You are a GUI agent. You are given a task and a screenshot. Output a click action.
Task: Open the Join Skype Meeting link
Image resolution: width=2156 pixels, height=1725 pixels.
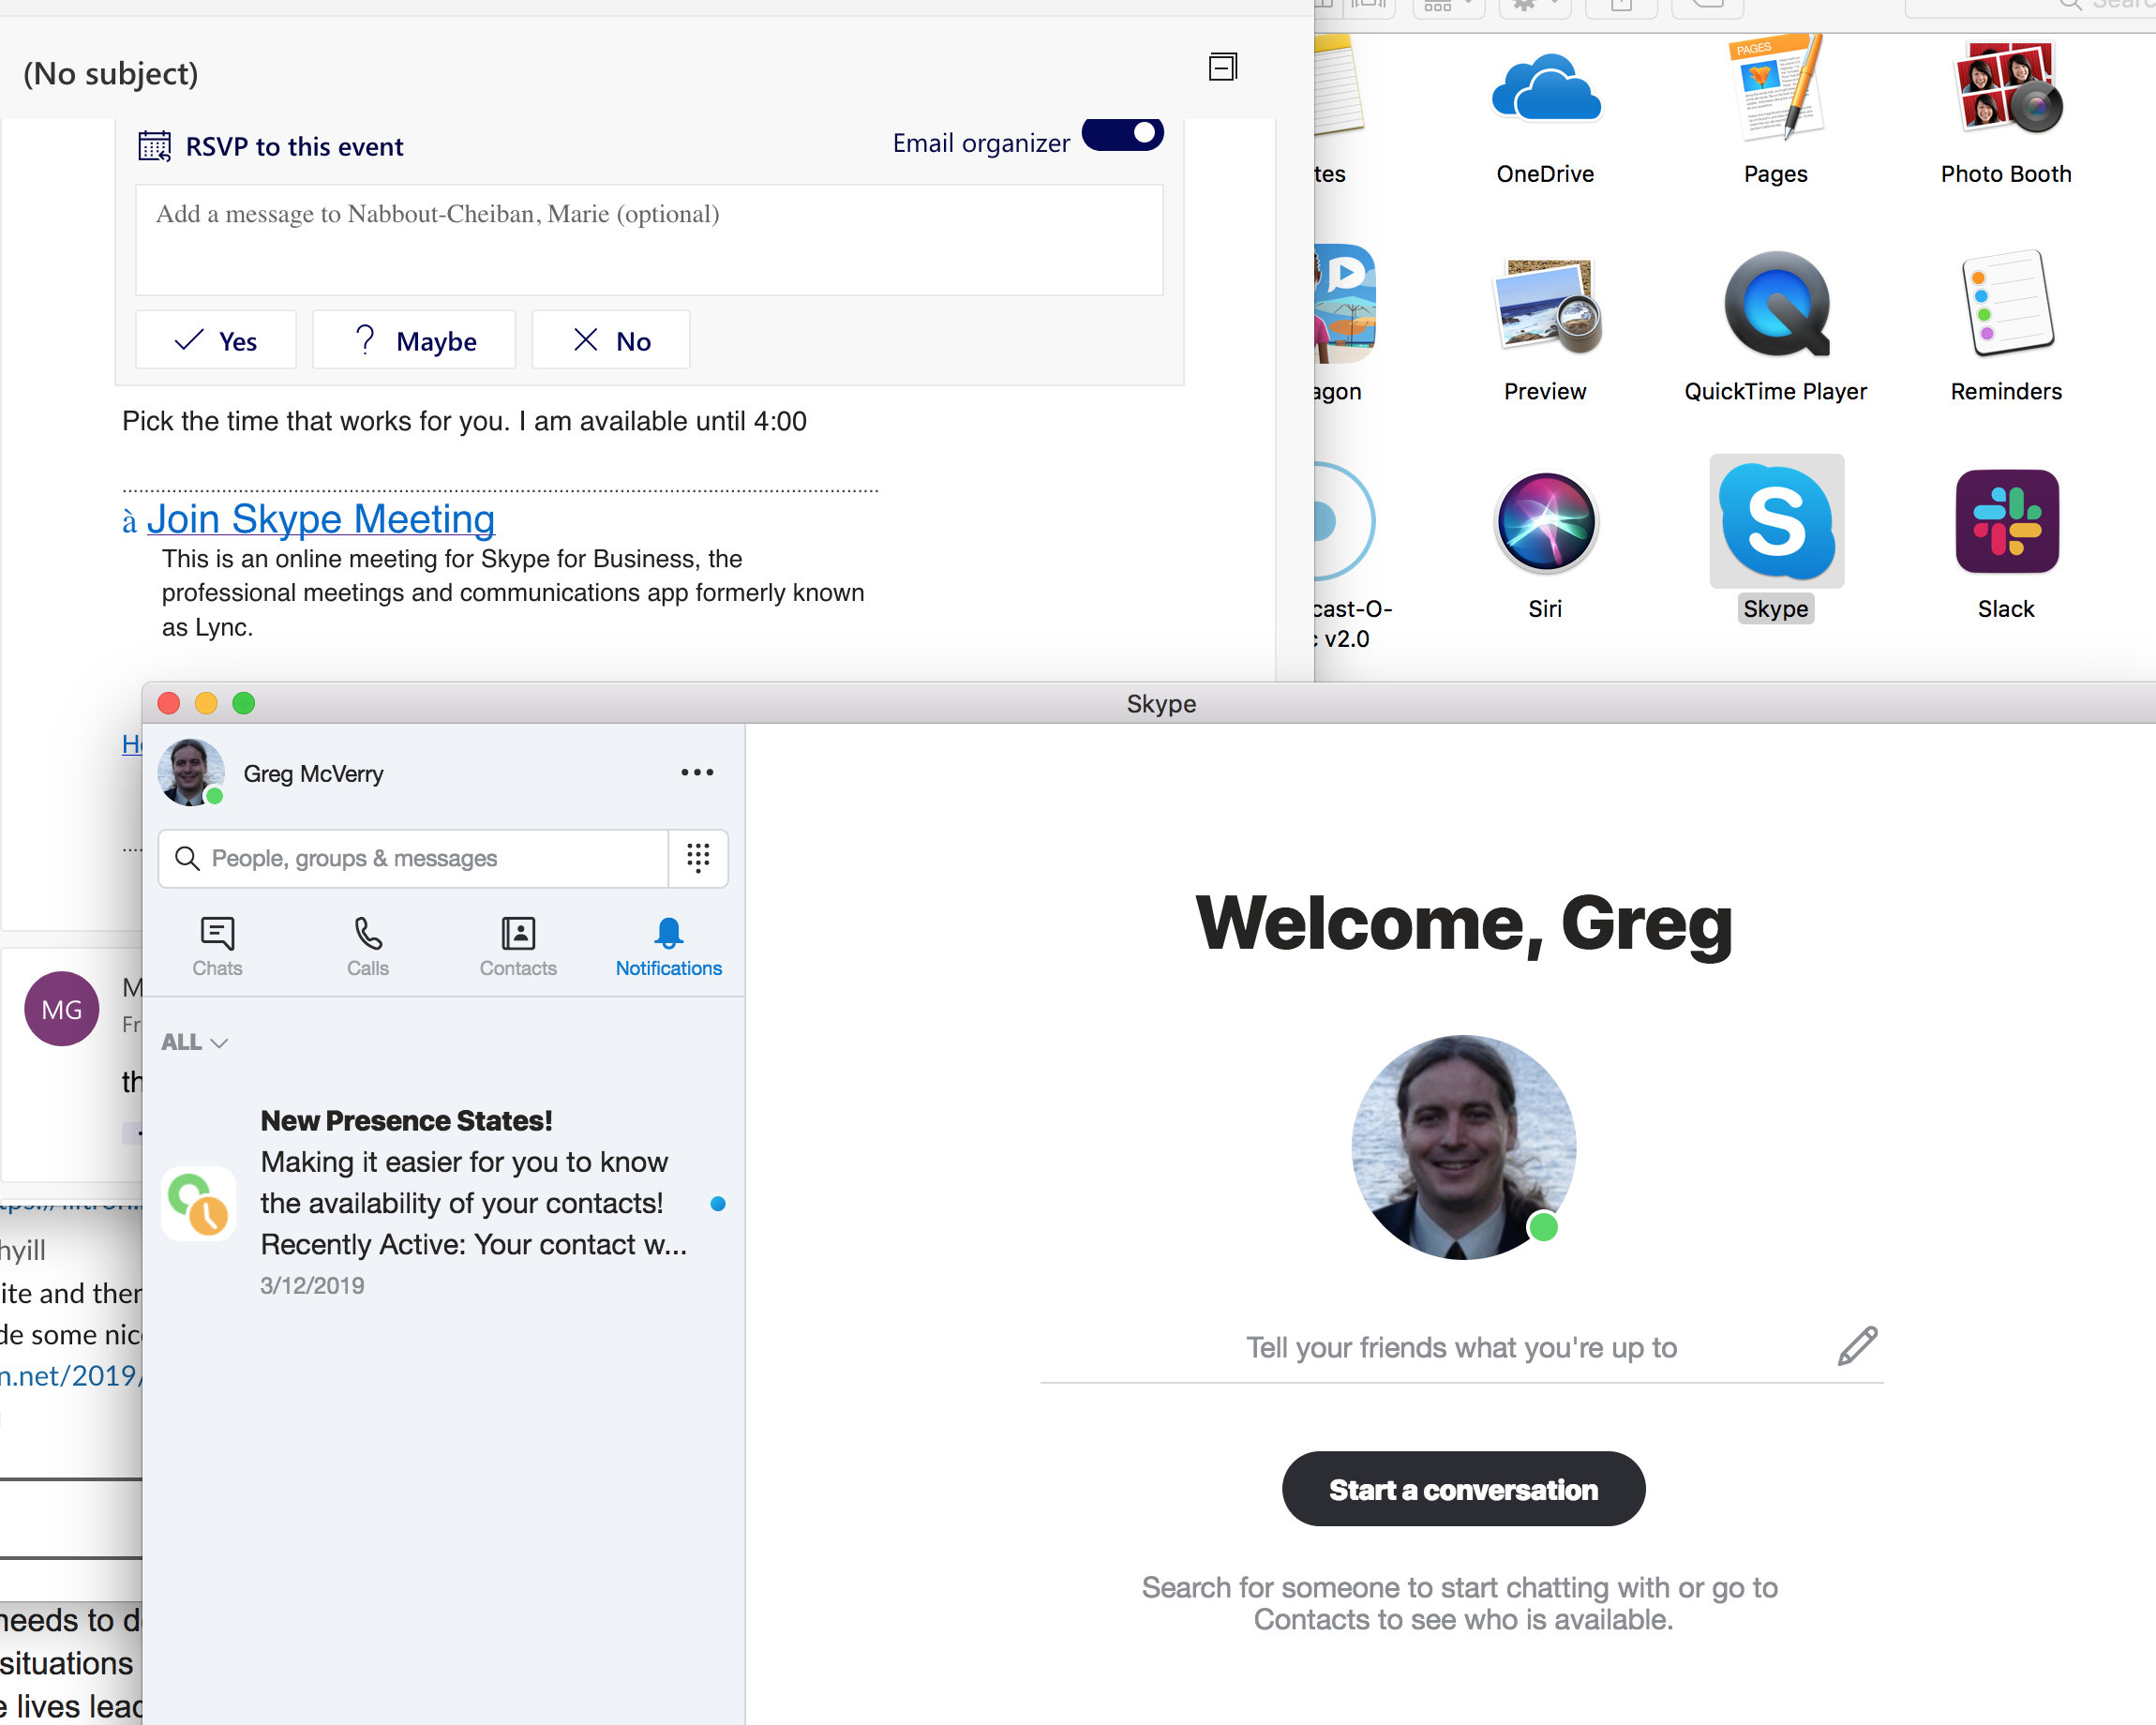[x=321, y=519]
